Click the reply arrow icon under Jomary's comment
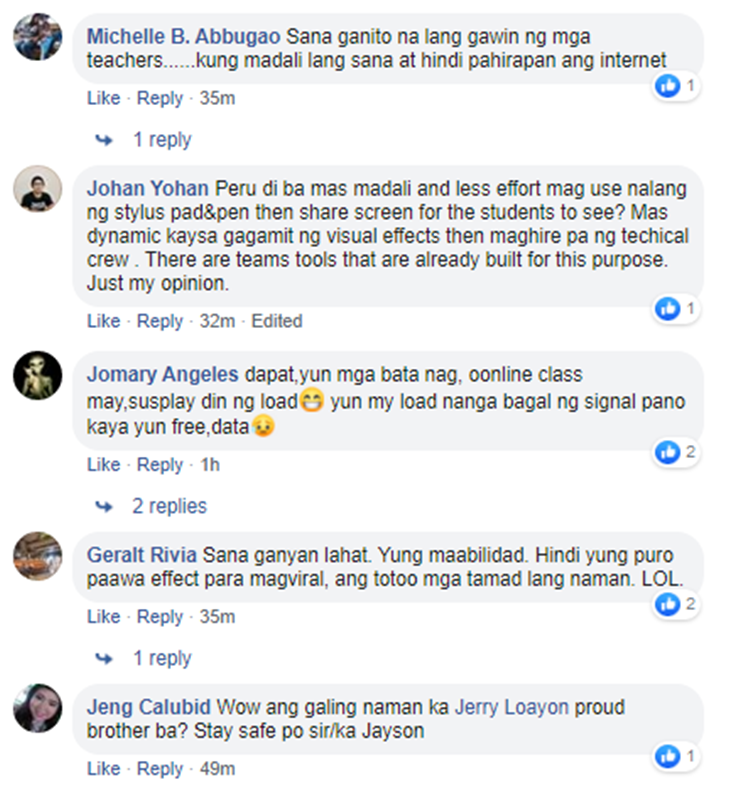 click(104, 507)
